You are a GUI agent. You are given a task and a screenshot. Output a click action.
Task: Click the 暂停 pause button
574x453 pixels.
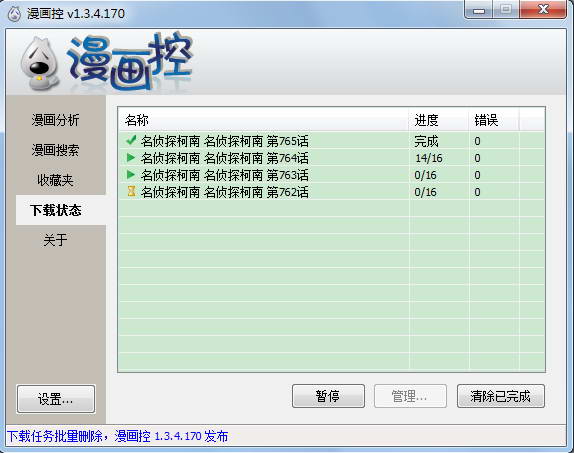tap(328, 396)
